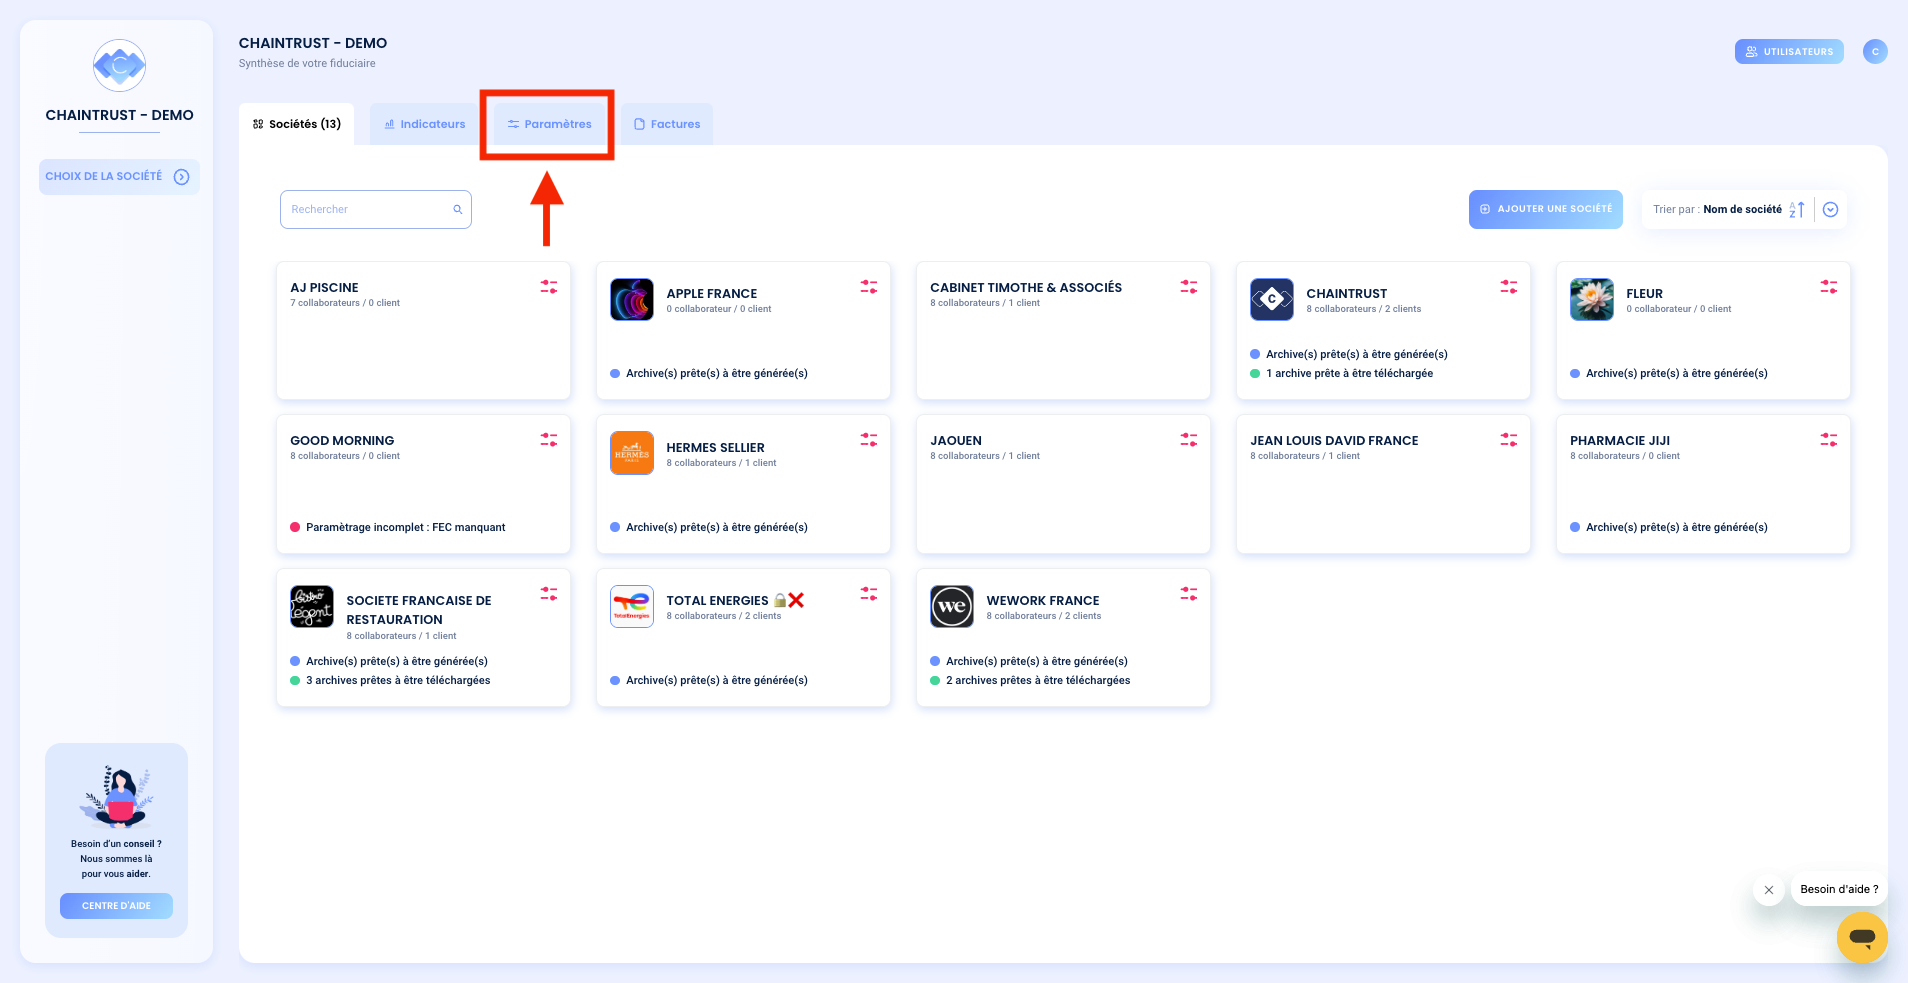
Task: Click '8 collaborateurs / 2 clients' under CHAINTRUST
Action: tap(1363, 309)
